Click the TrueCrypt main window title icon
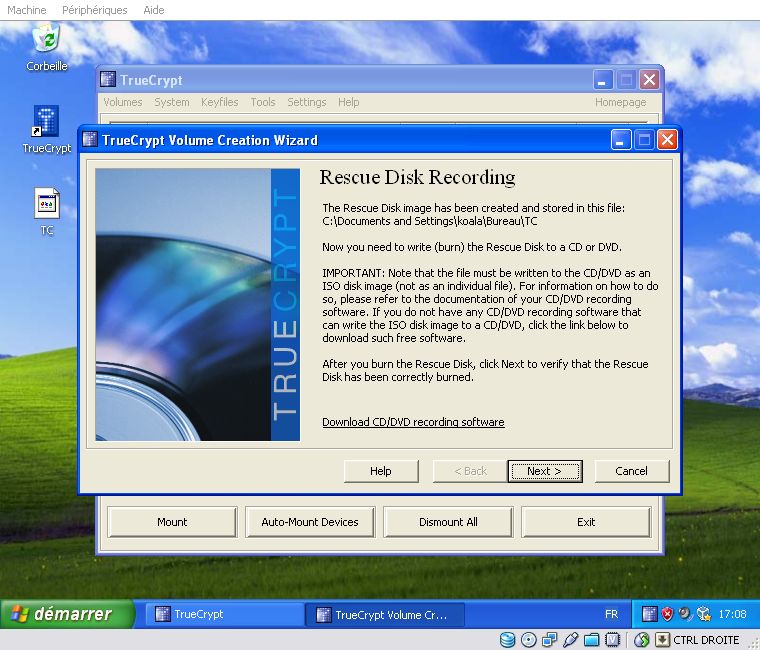Viewport: 760px width, 650px height. pyautogui.click(x=108, y=79)
